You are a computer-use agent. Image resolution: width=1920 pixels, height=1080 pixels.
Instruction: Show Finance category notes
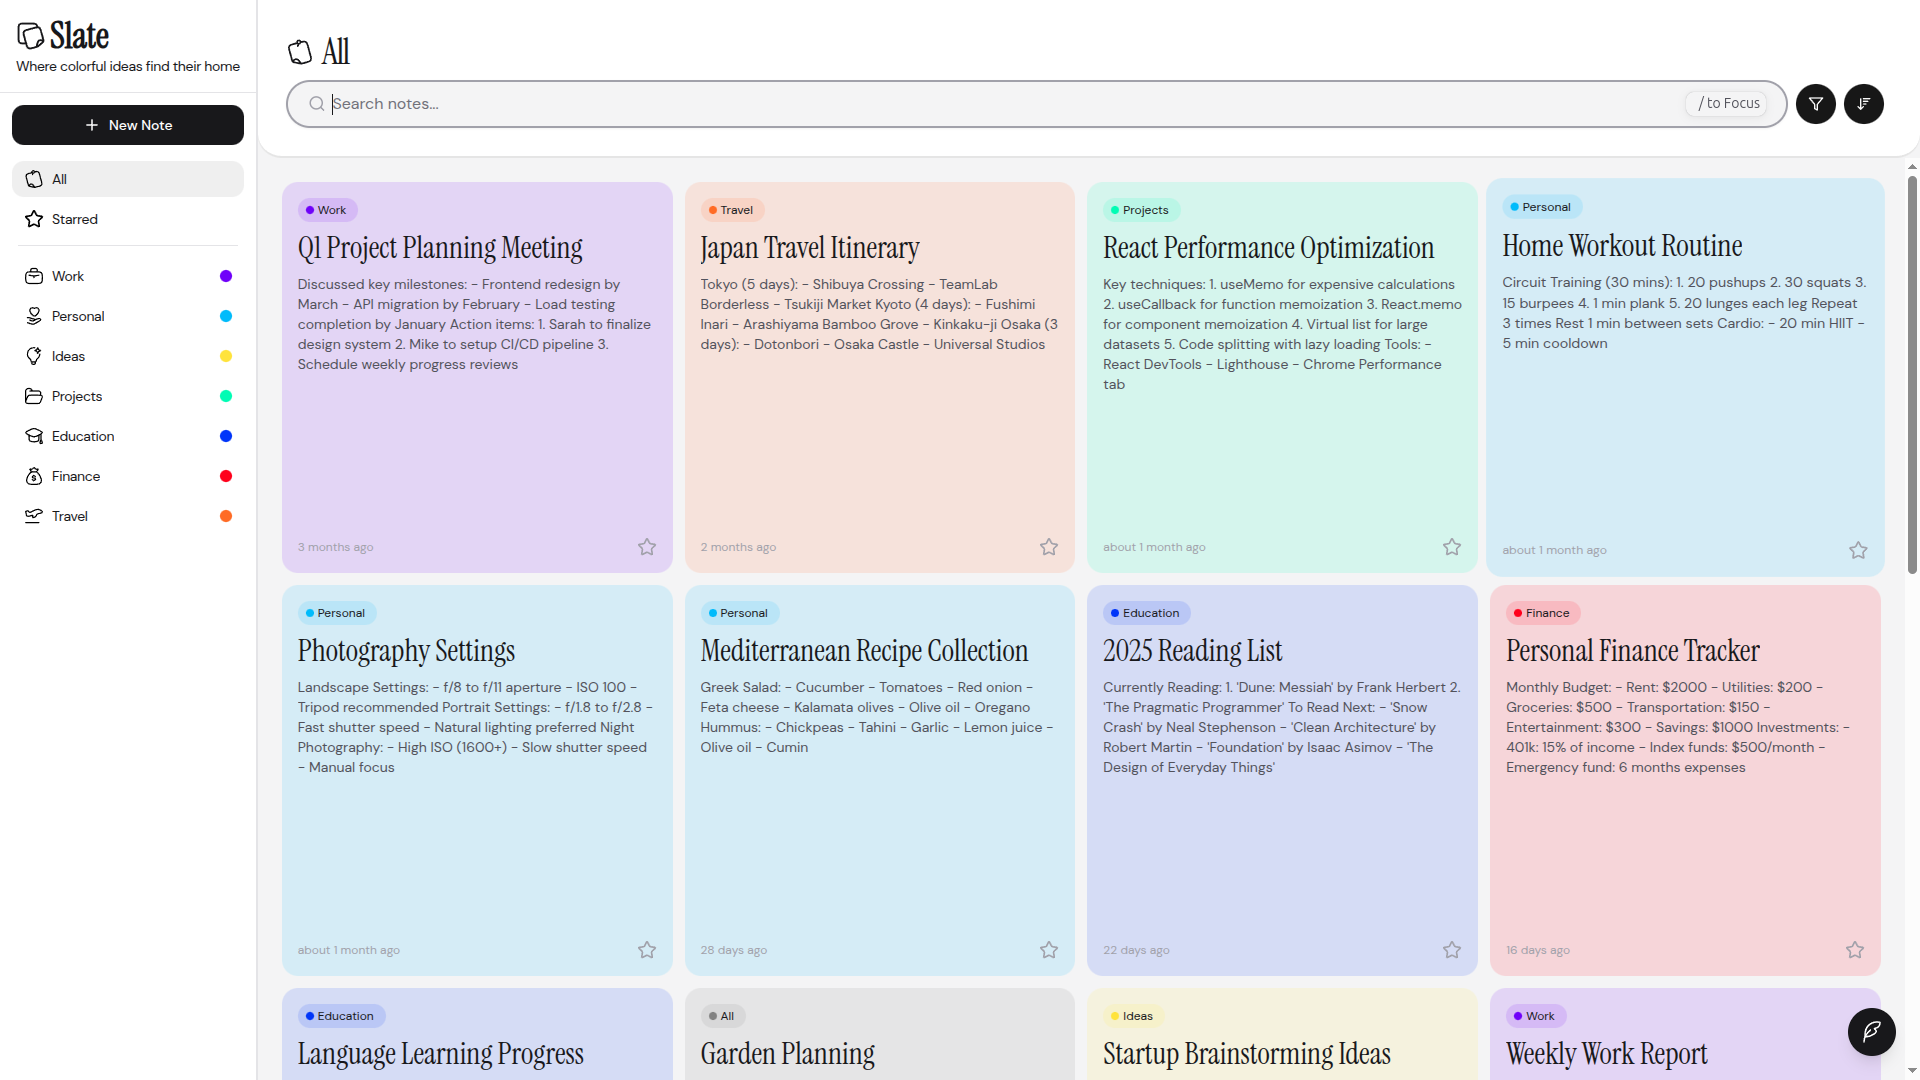[x=128, y=476]
